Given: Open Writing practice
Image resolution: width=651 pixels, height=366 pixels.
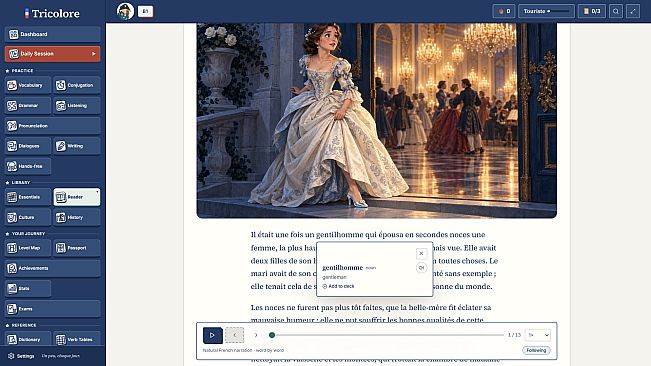Looking at the screenshot, I should (77, 146).
